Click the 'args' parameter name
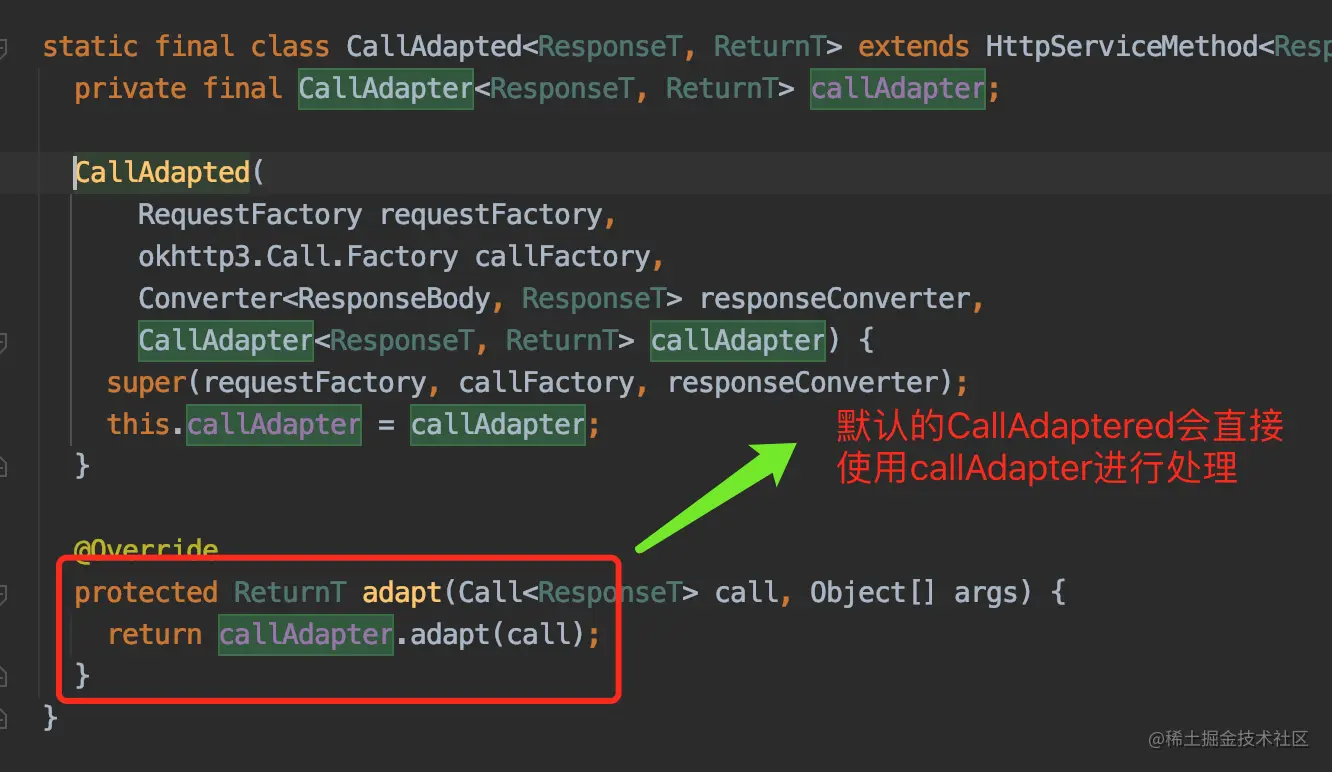Viewport: 1332px width, 772px height. pos(986,593)
